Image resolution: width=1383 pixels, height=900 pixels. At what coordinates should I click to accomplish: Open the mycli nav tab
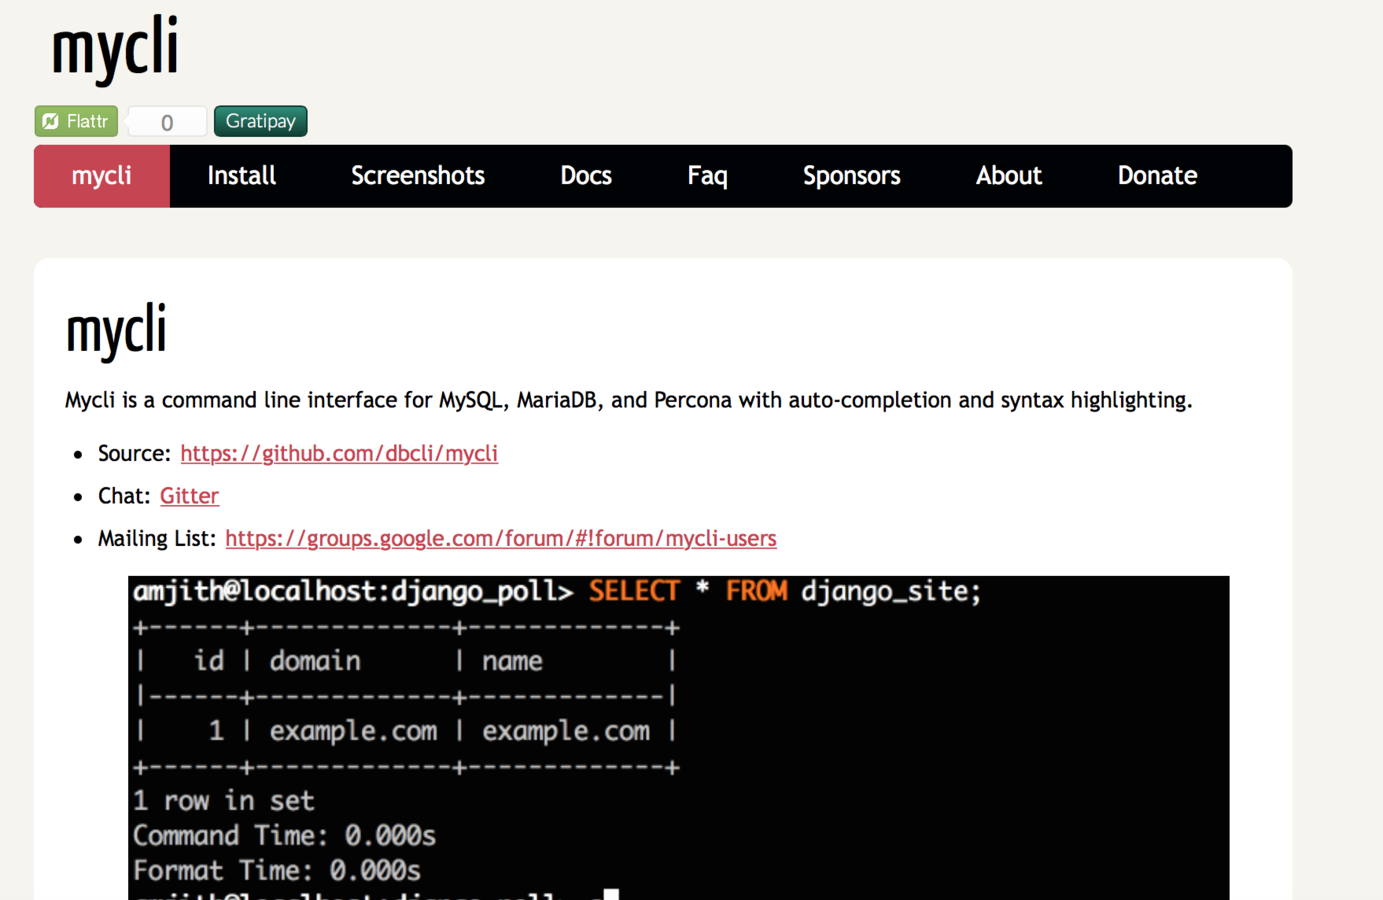pos(102,176)
